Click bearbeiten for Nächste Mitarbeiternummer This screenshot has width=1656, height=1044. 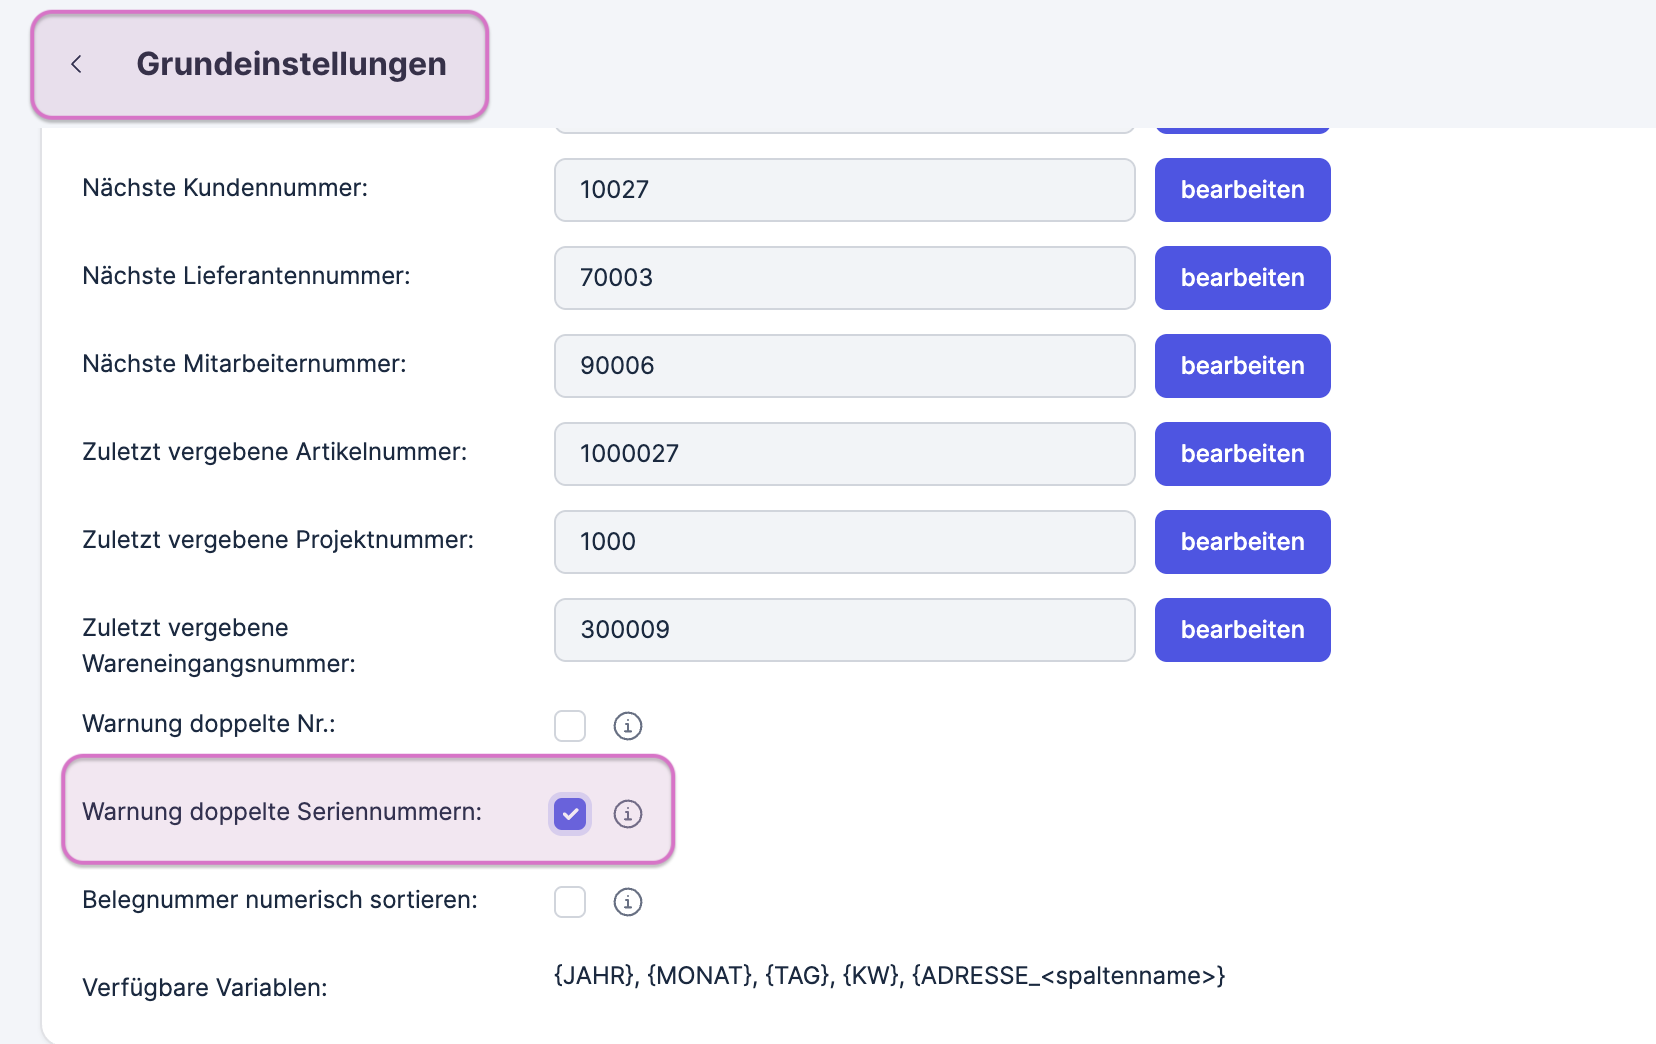tap(1242, 366)
